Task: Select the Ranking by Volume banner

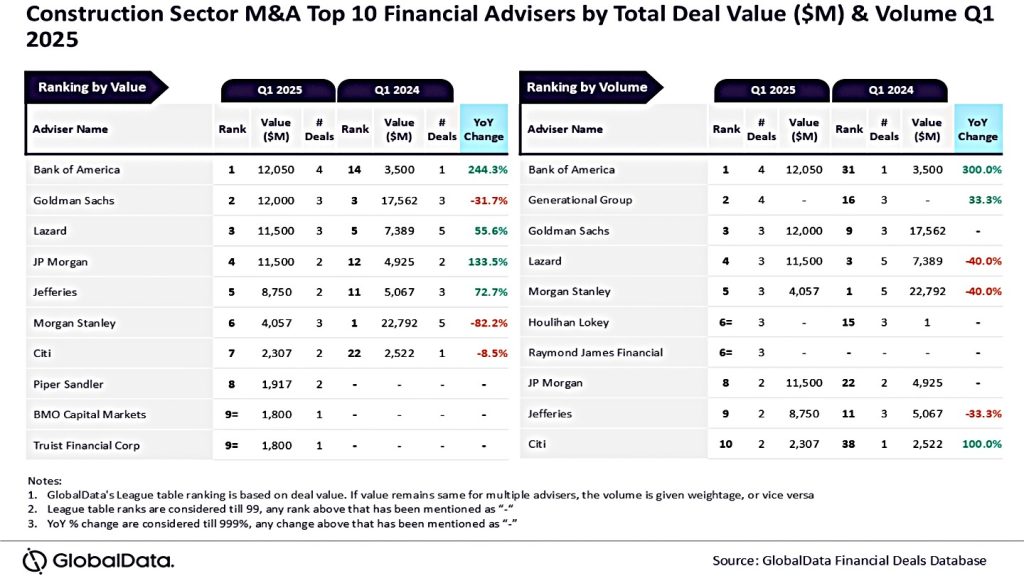Action: [x=591, y=88]
